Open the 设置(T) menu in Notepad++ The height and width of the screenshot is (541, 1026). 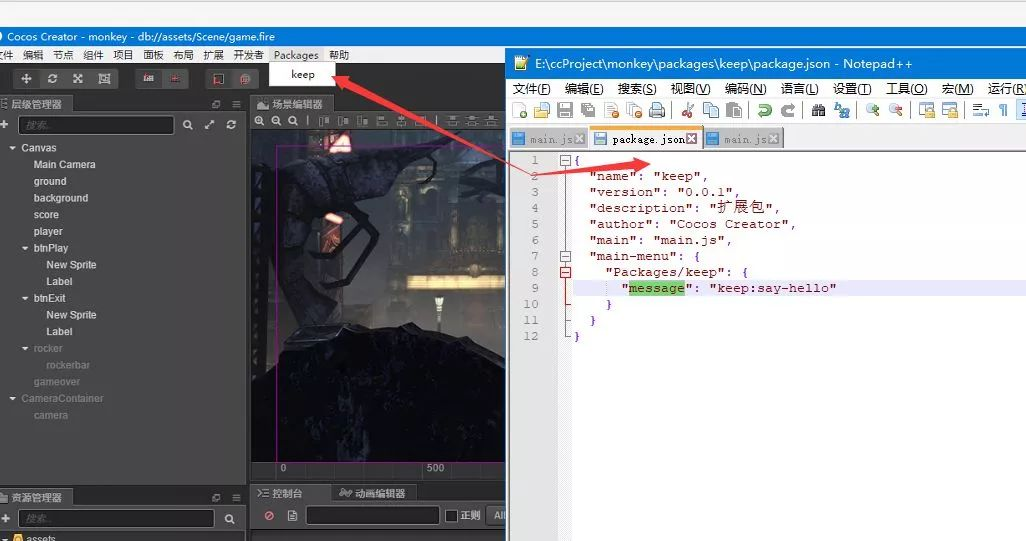click(852, 88)
